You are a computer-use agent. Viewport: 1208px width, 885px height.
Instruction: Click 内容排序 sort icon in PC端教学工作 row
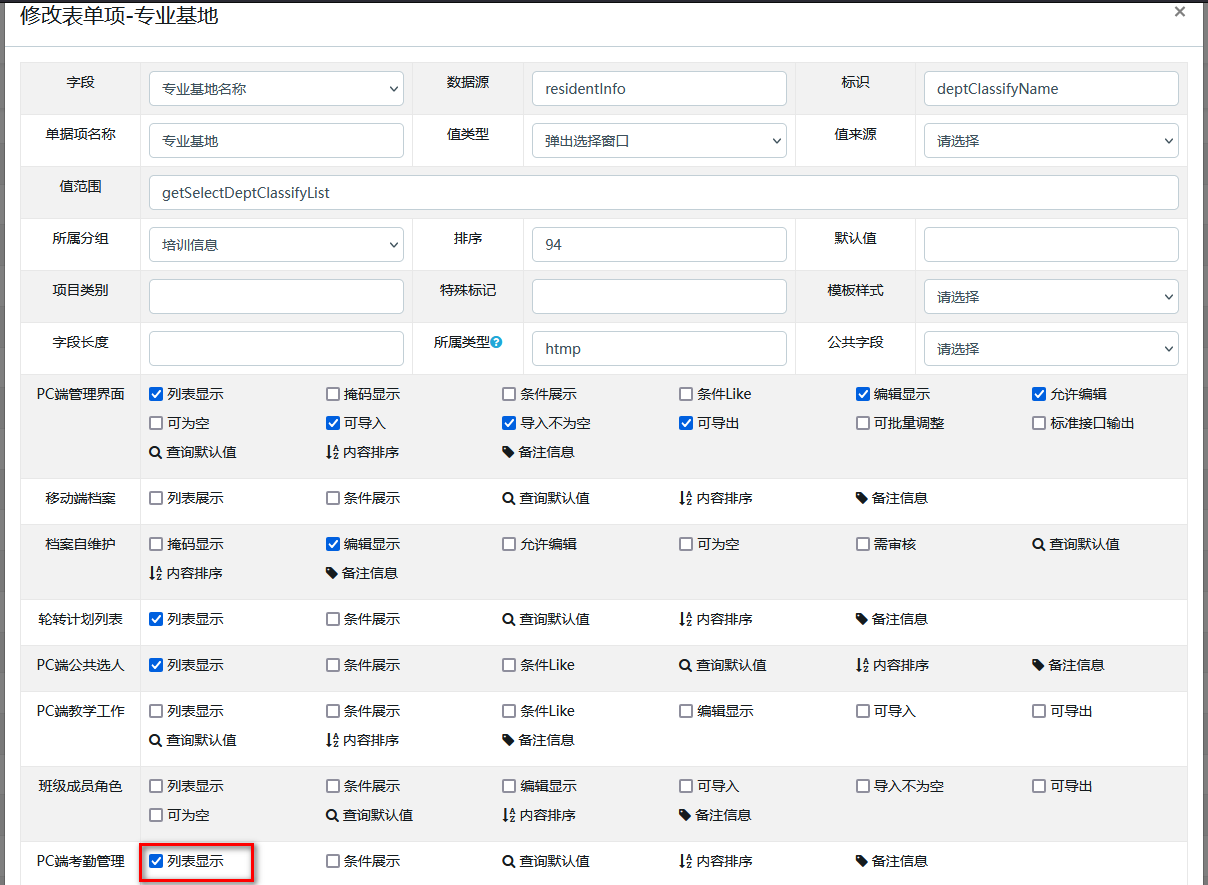332,740
